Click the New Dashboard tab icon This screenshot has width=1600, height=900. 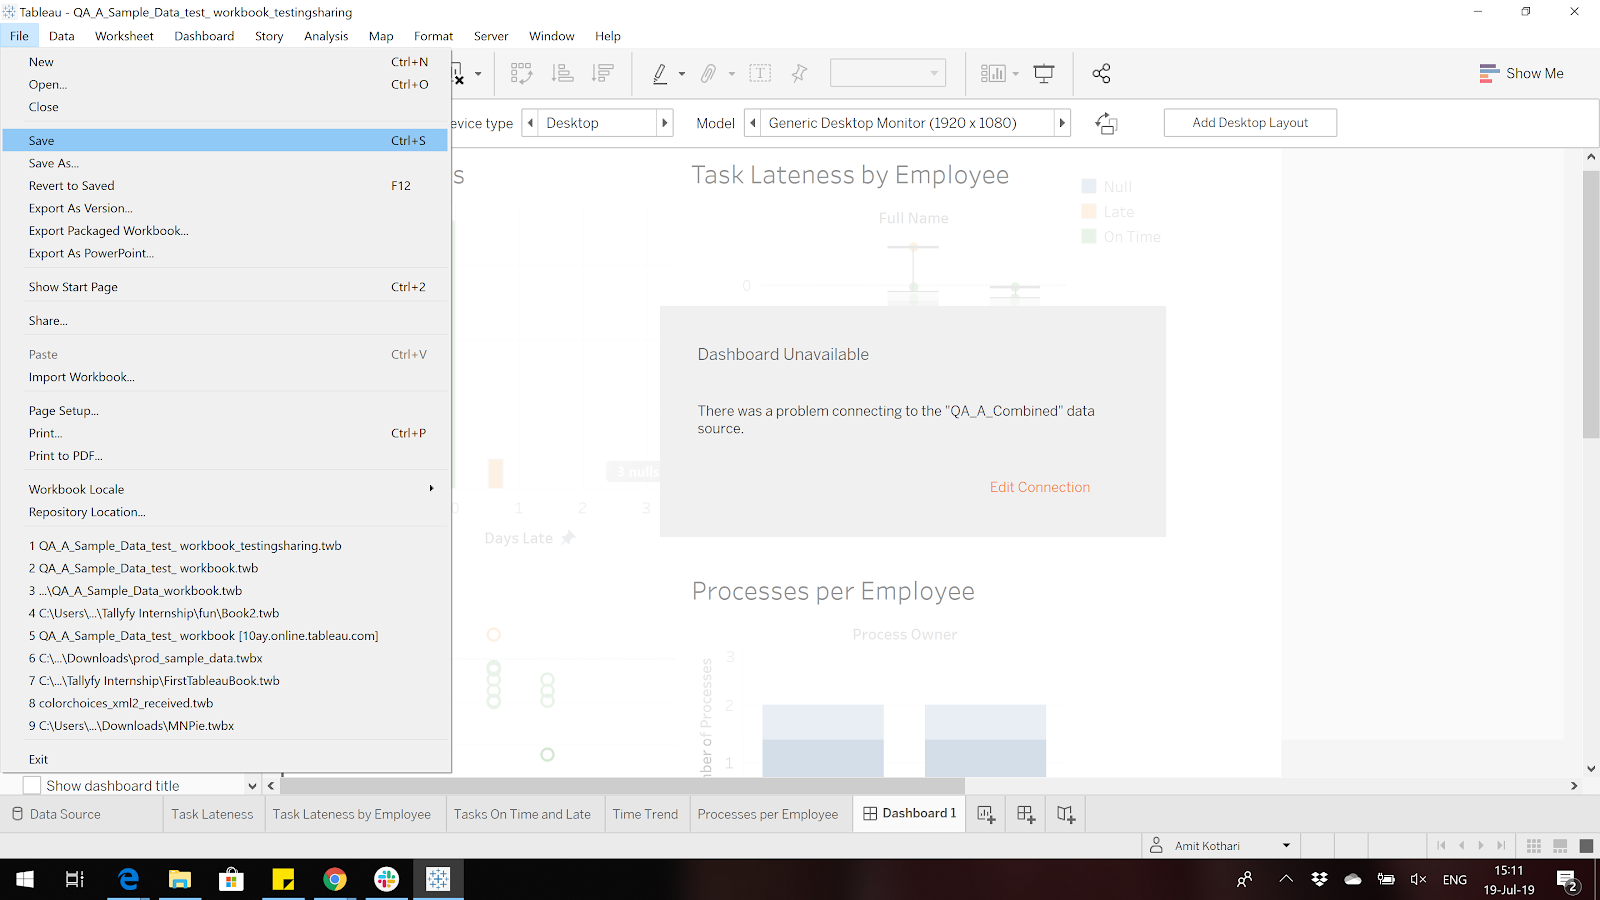tap(1026, 814)
